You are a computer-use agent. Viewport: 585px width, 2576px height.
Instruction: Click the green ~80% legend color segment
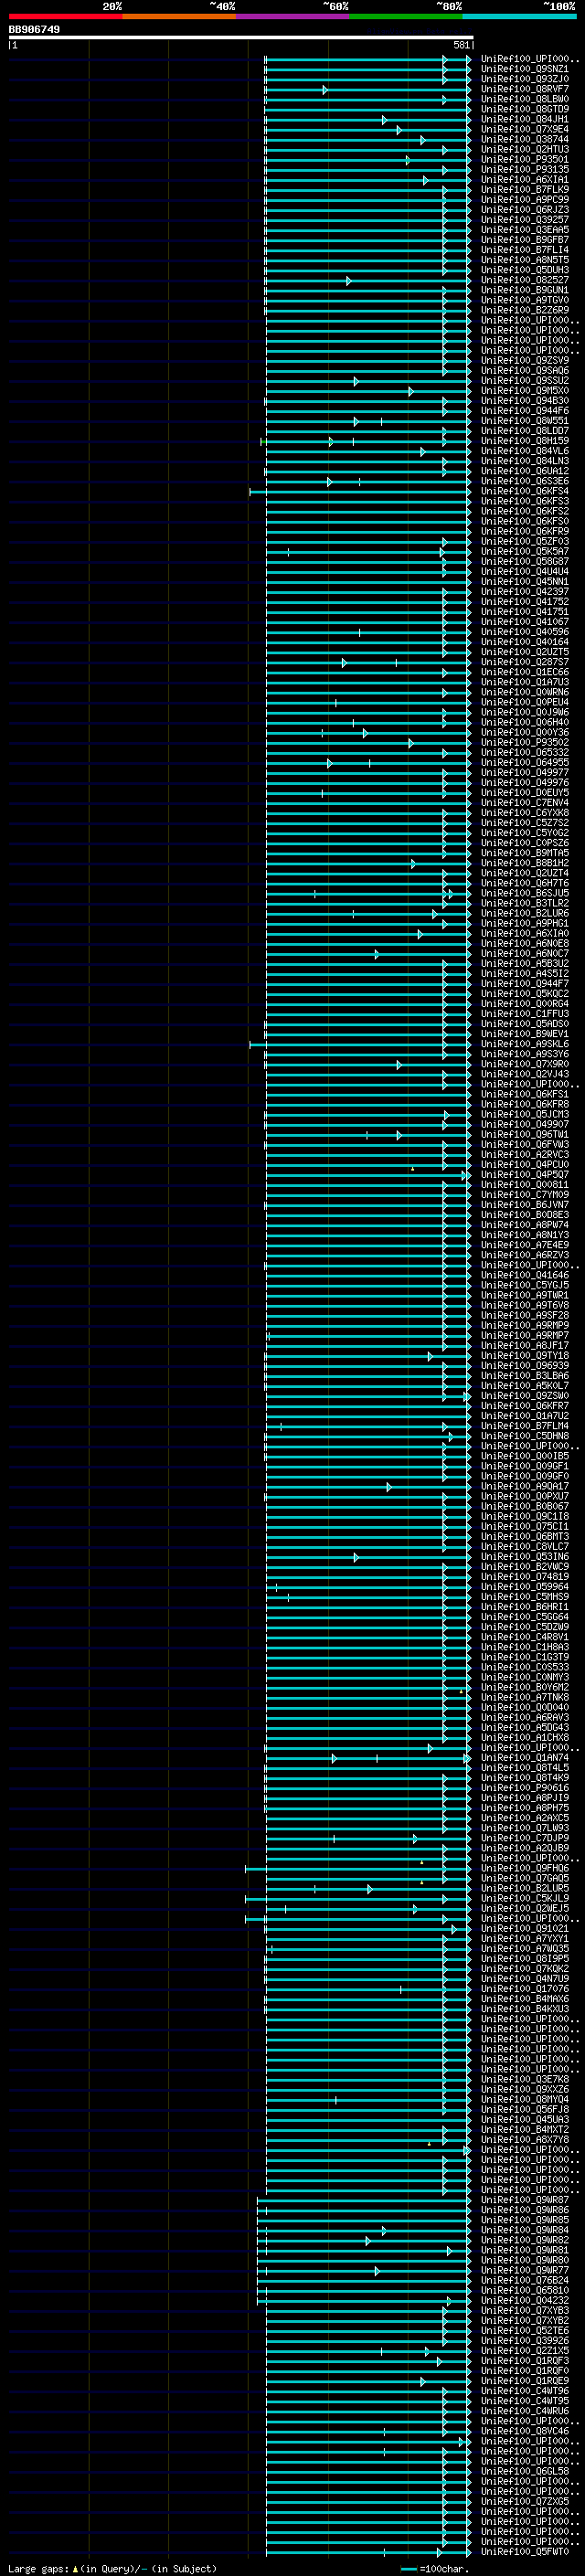click(x=406, y=16)
